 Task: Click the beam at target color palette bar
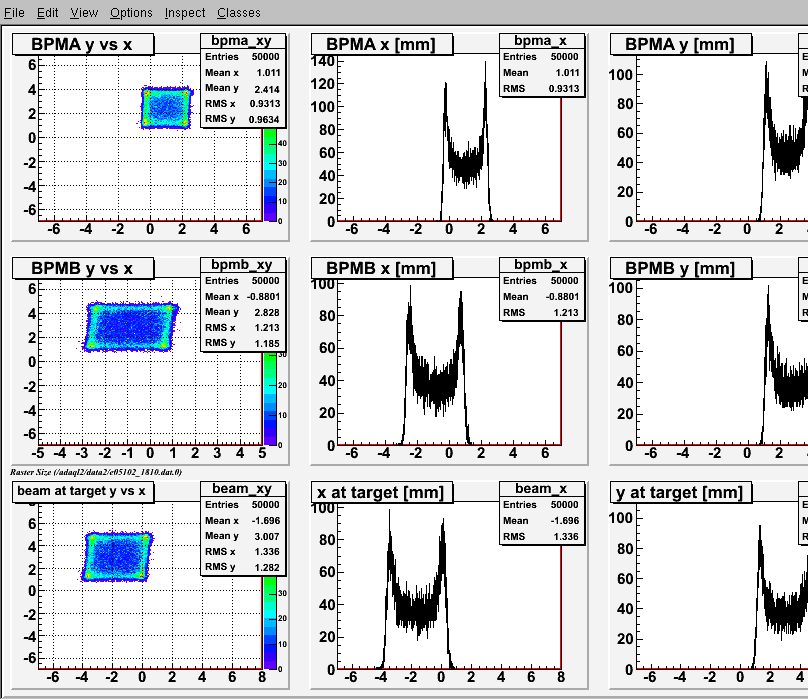coord(270,623)
